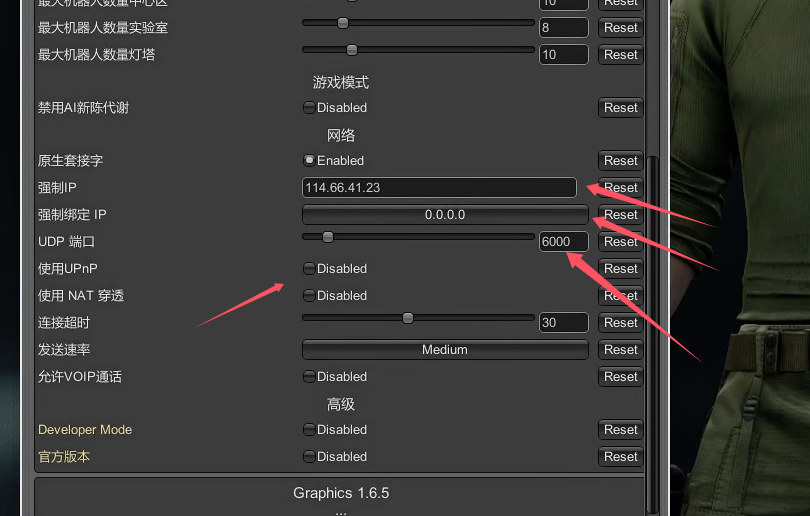The width and height of the screenshot is (810, 516).
Task: Click the 官方版本 label text
Action: coord(64,457)
